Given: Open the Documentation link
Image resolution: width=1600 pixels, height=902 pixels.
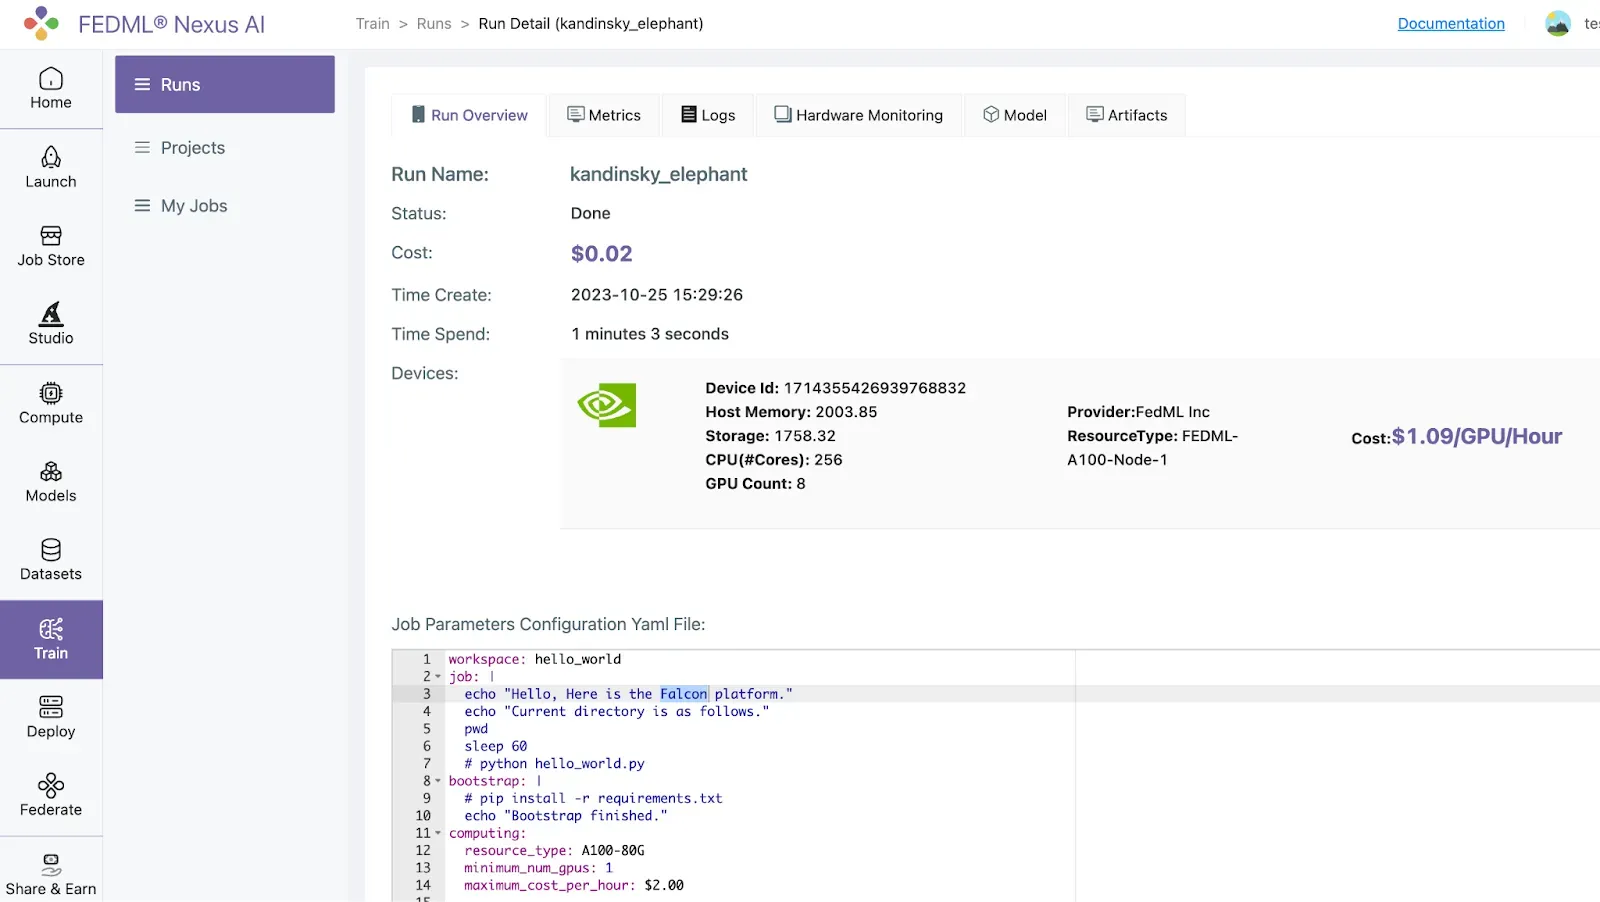Looking at the screenshot, I should [x=1451, y=24].
